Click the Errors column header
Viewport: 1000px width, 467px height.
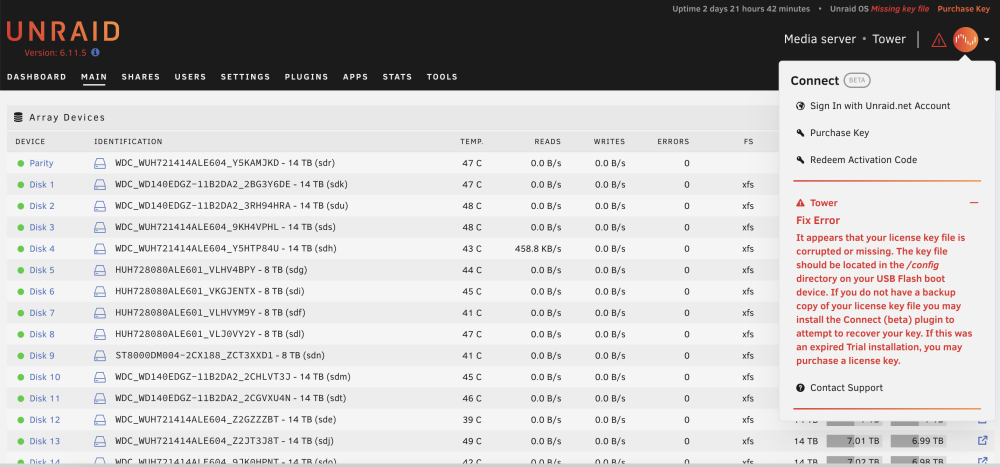click(673, 142)
